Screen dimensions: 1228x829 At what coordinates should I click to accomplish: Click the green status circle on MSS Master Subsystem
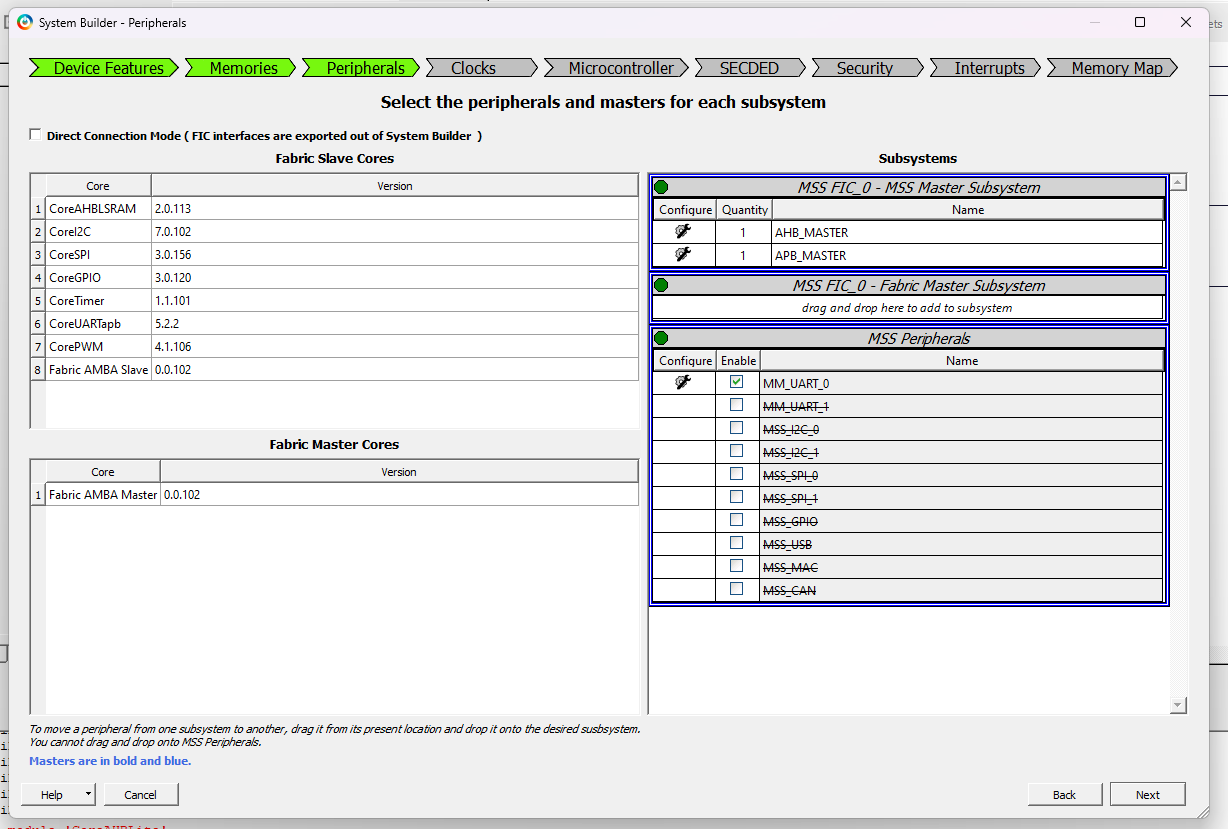click(660, 184)
